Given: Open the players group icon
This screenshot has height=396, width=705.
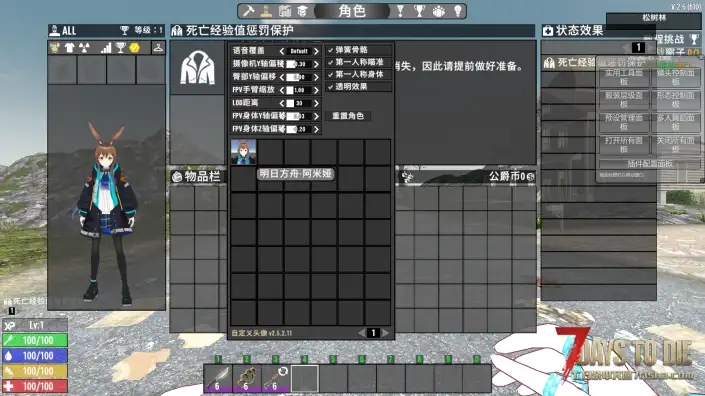Looking at the screenshot, I should pyautogui.click(x=438, y=11).
